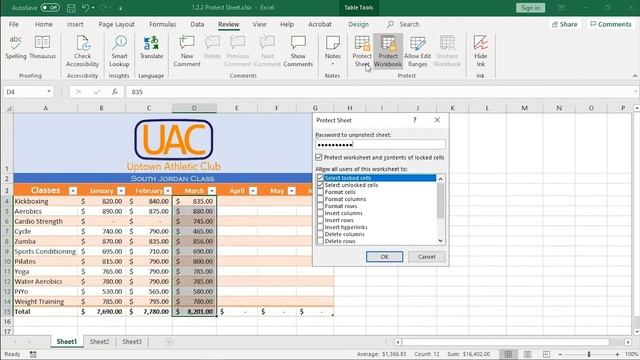
Task: Expand the Name Box dropdown
Action: [49, 92]
